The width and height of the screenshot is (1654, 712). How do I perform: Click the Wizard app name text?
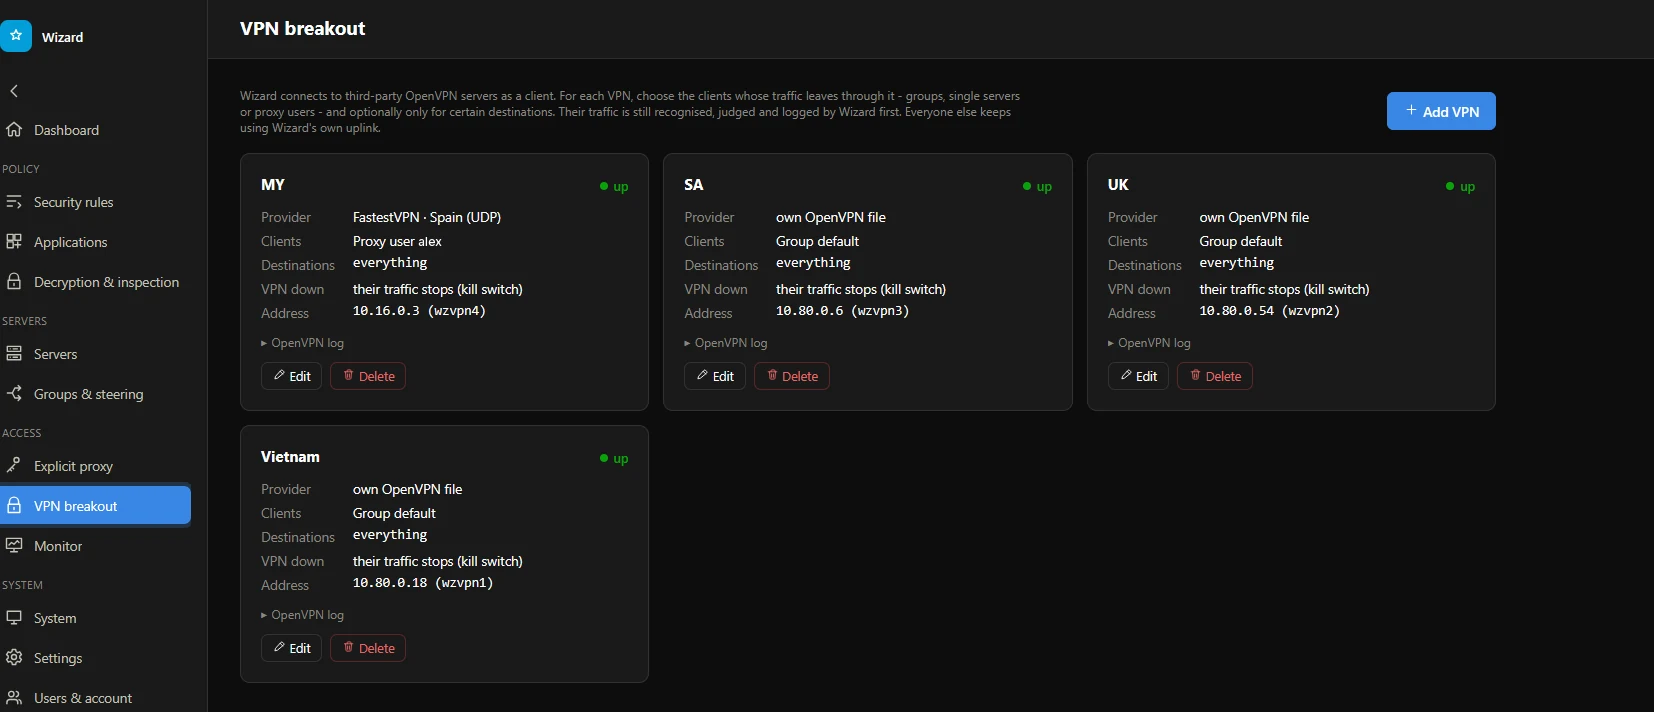coord(62,37)
